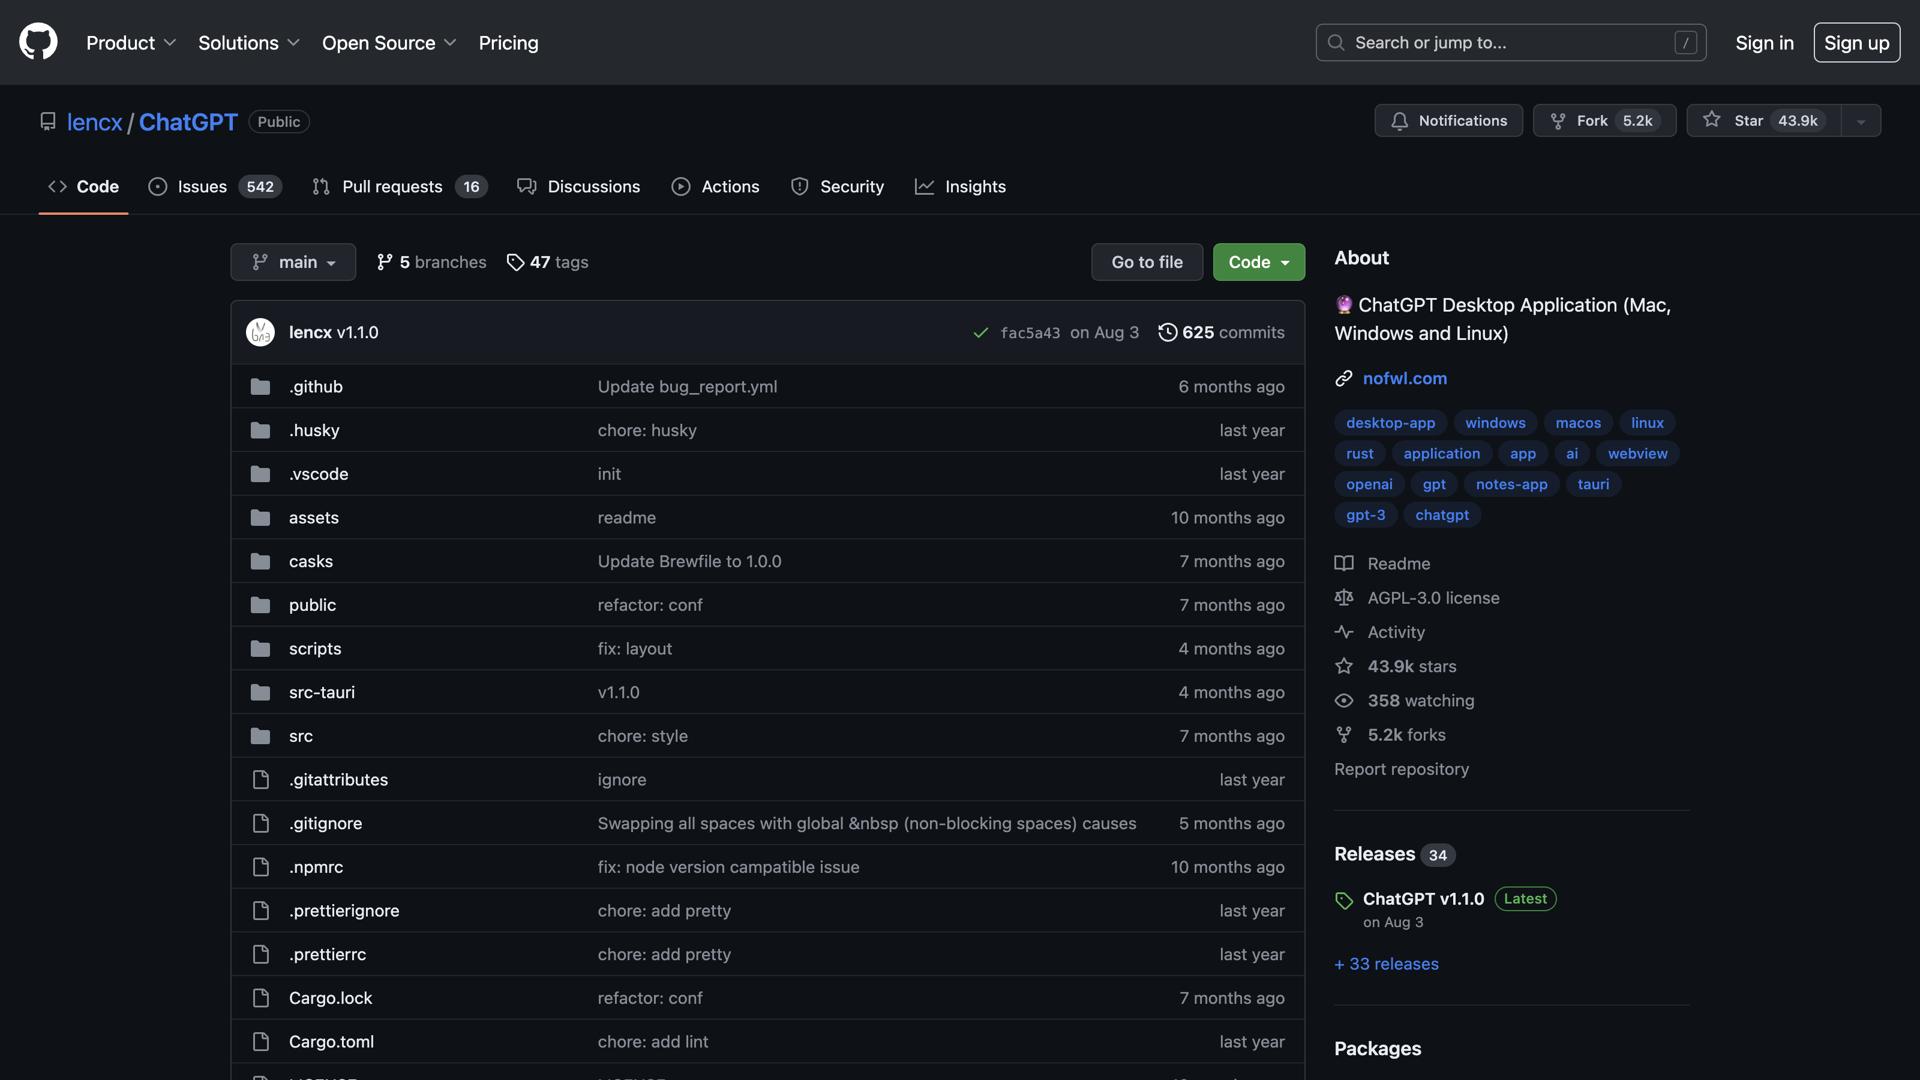Image resolution: width=1920 pixels, height=1080 pixels.
Task: Click the AGPL-3.0 license scales icon
Action: pyautogui.click(x=1343, y=597)
